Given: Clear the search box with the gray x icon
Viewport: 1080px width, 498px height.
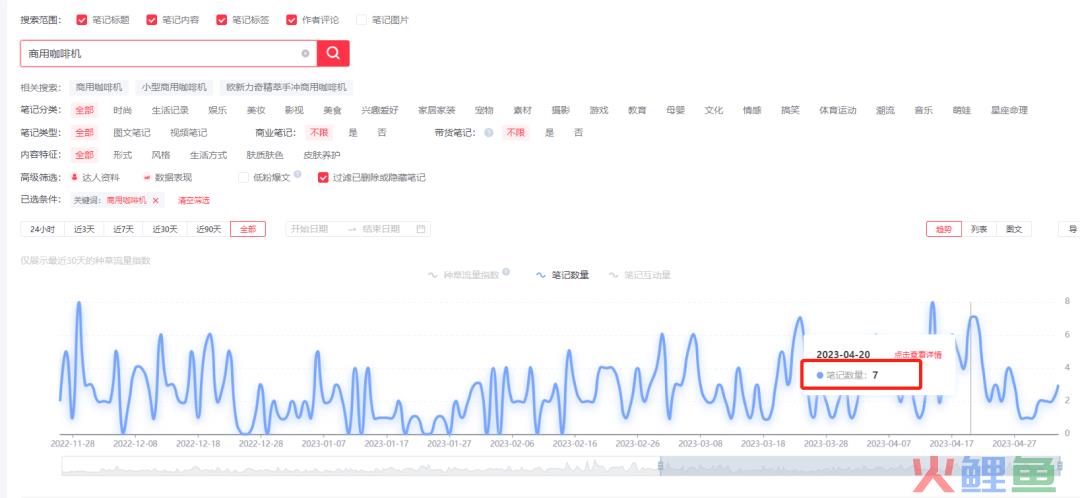Looking at the screenshot, I should (x=305, y=53).
